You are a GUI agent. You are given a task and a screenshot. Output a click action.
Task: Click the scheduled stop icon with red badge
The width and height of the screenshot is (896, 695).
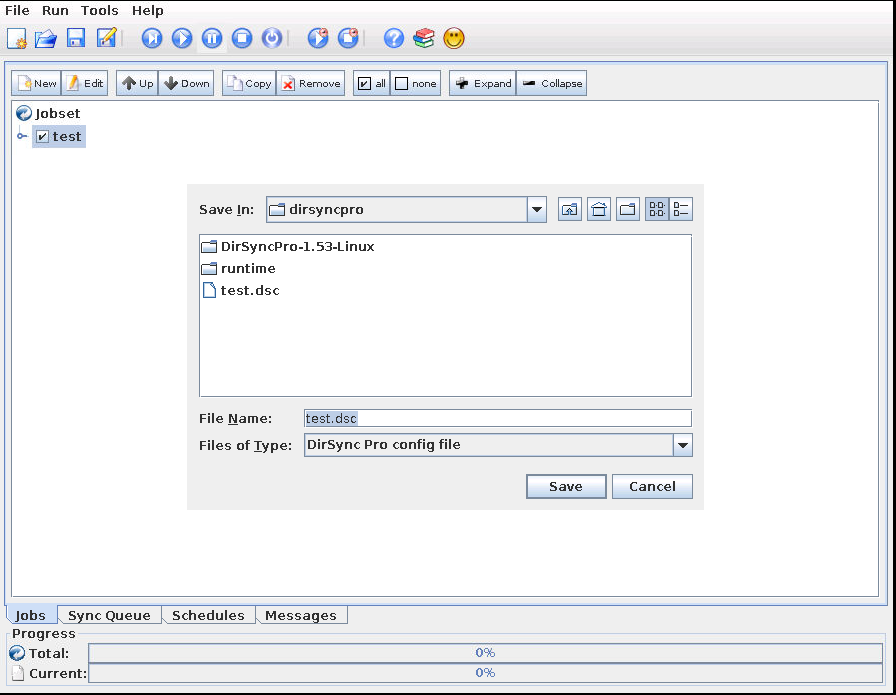[348, 38]
